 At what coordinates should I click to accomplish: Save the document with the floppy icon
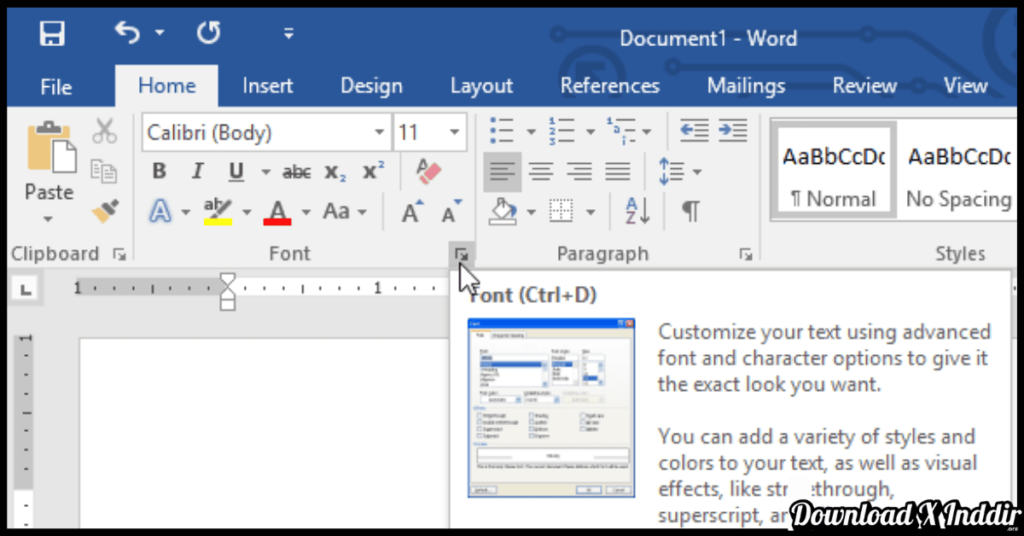click(x=52, y=33)
